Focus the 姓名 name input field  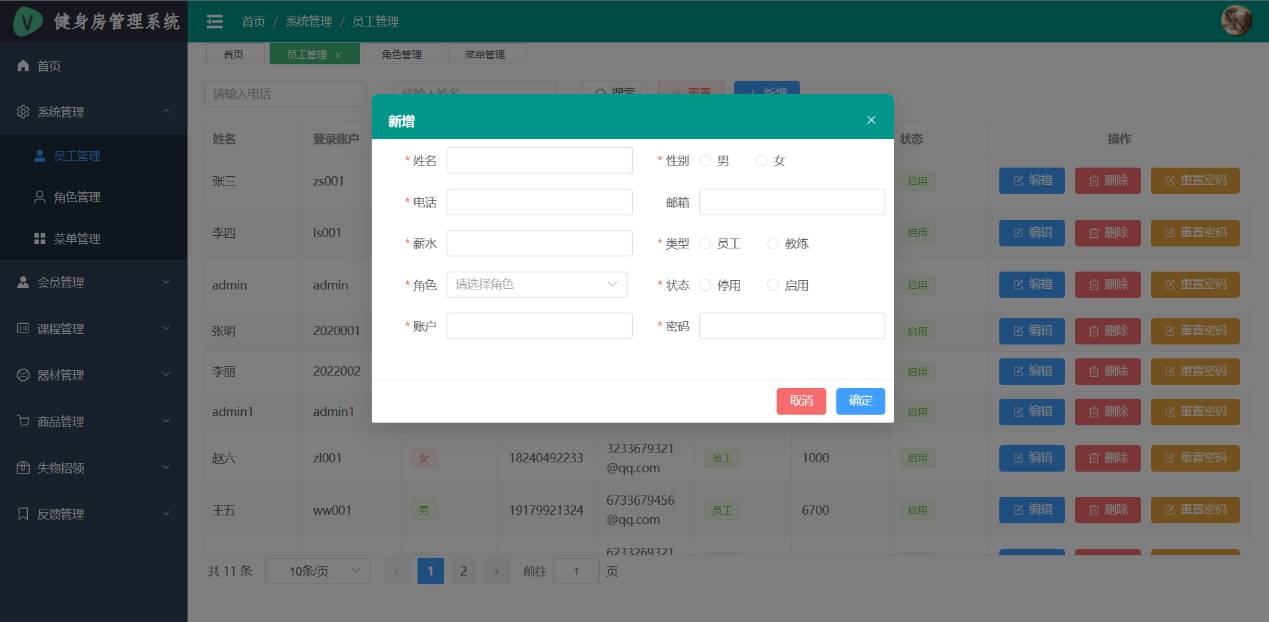tap(539, 161)
